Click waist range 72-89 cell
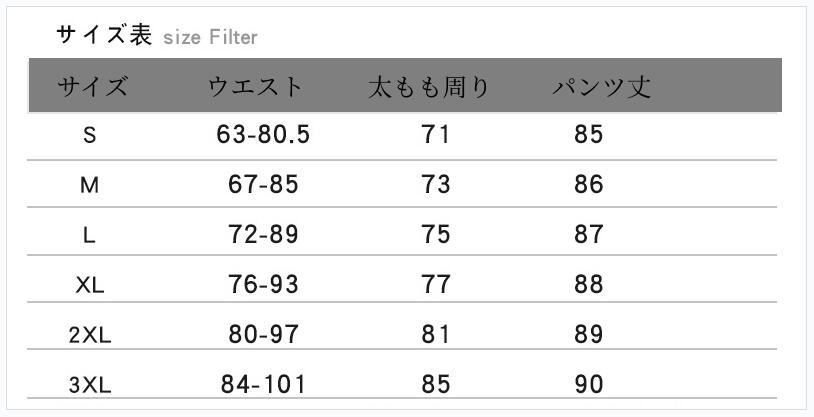This screenshot has height=417, width=814. 263,234
